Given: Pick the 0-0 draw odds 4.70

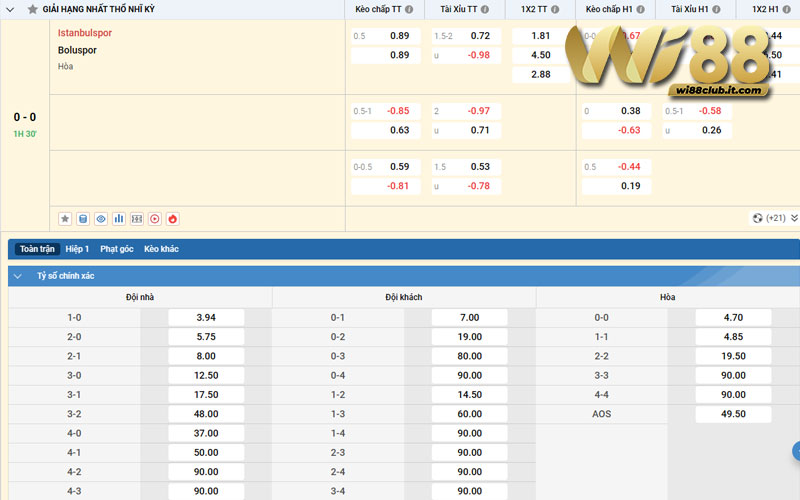Looking at the screenshot, I should pos(733,317).
